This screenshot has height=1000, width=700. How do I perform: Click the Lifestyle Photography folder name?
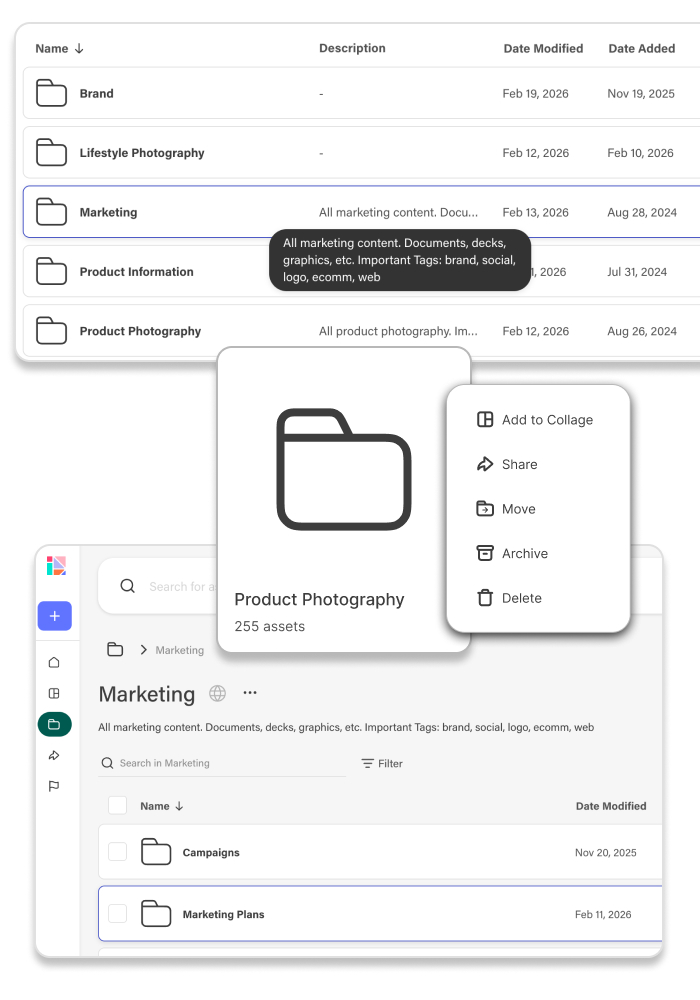point(142,153)
